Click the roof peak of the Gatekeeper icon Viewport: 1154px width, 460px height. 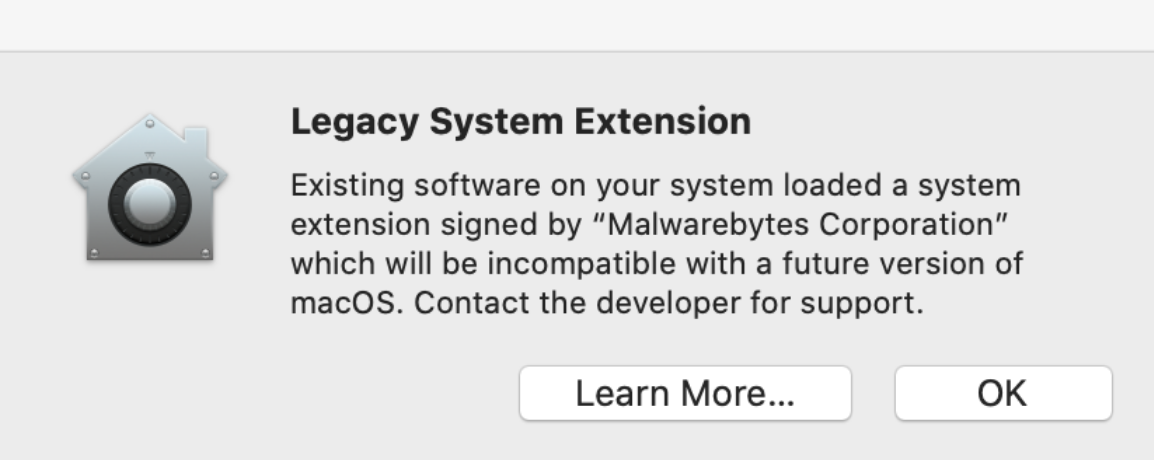(x=150, y=123)
